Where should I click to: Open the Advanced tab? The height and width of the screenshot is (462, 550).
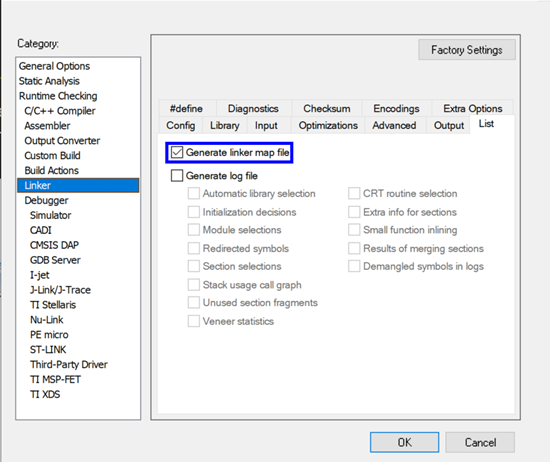pos(394,125)
